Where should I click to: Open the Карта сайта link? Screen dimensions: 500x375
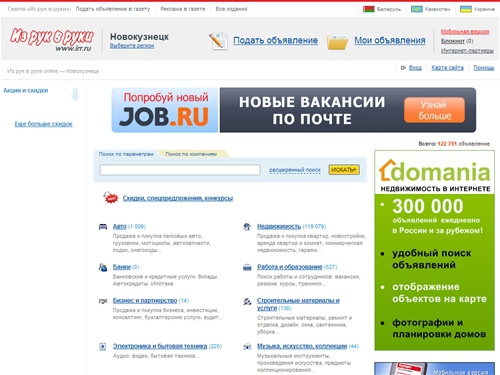447,68
